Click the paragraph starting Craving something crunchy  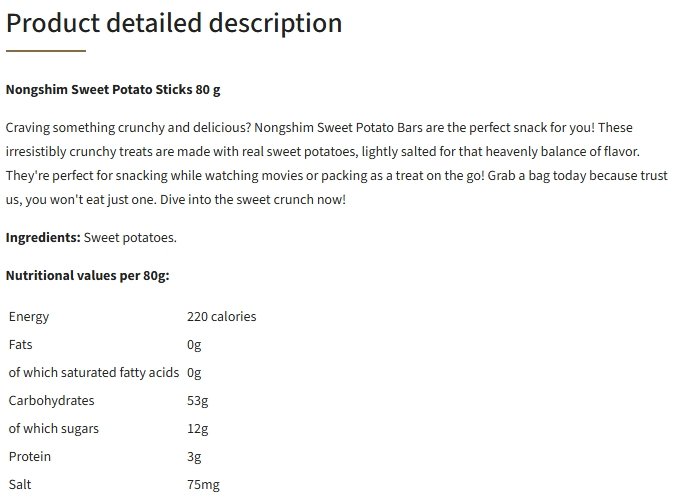(337, 163)
